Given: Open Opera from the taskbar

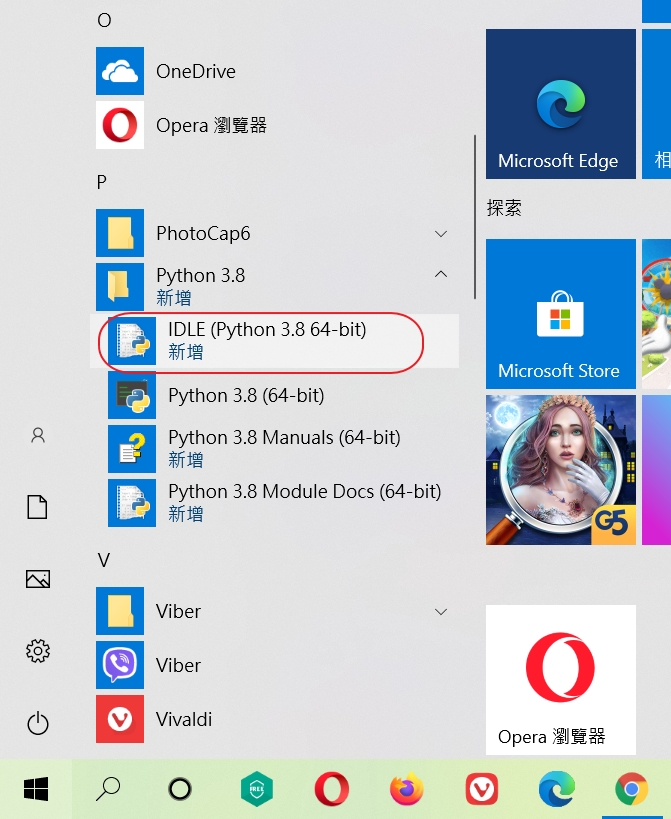Looking at the screenshot, I should point(332,789).
